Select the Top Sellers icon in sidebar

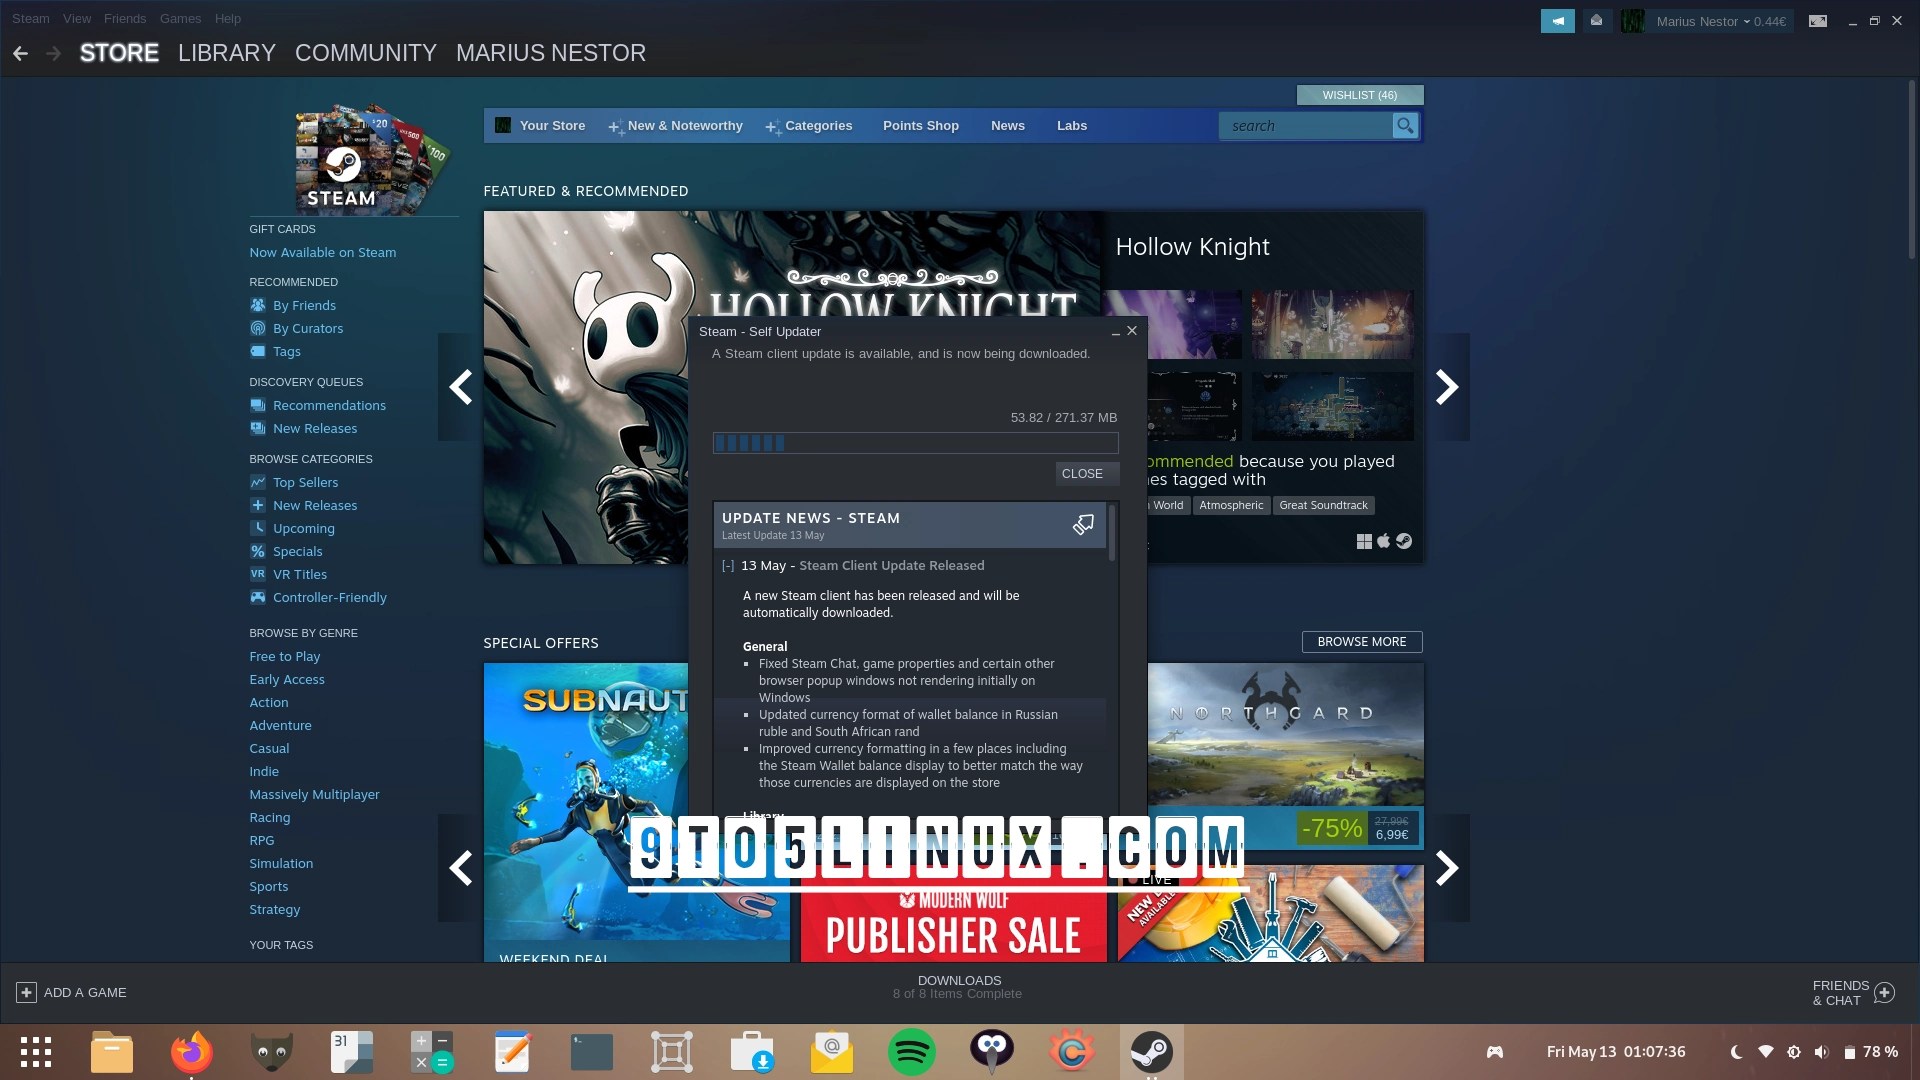tap(258, 482)
